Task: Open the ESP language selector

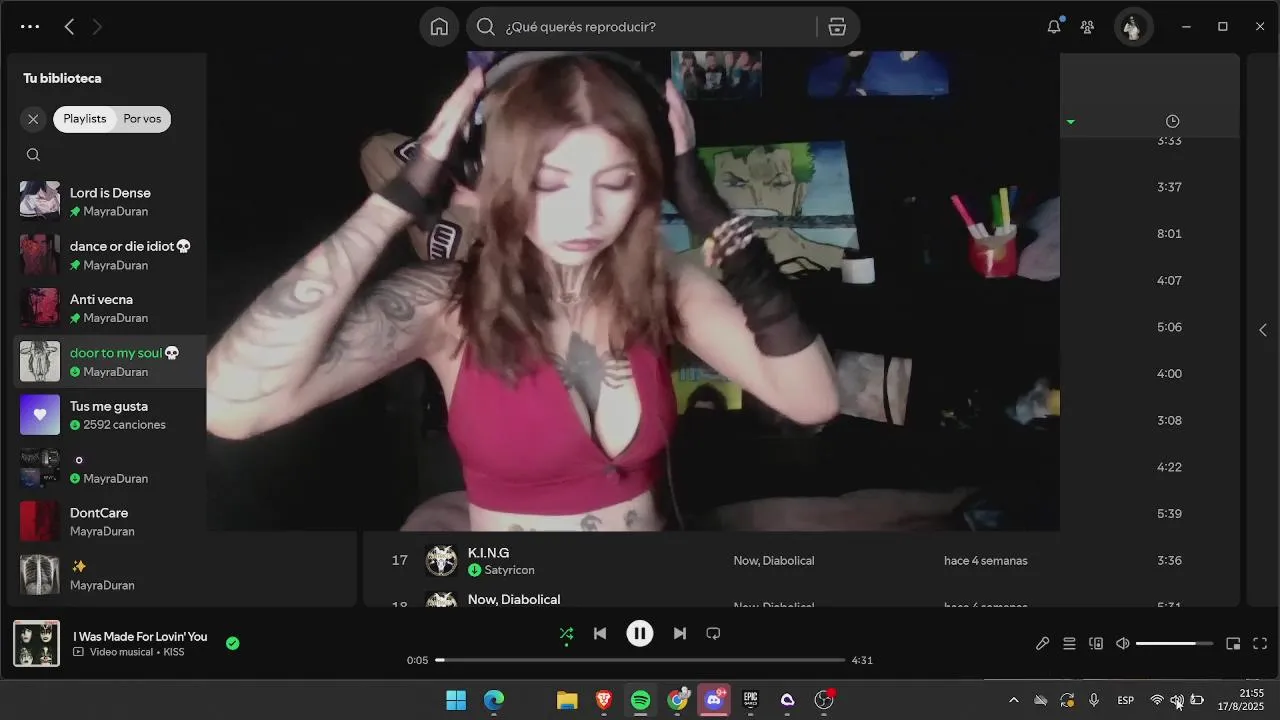Action: (x=1125, y=700)
